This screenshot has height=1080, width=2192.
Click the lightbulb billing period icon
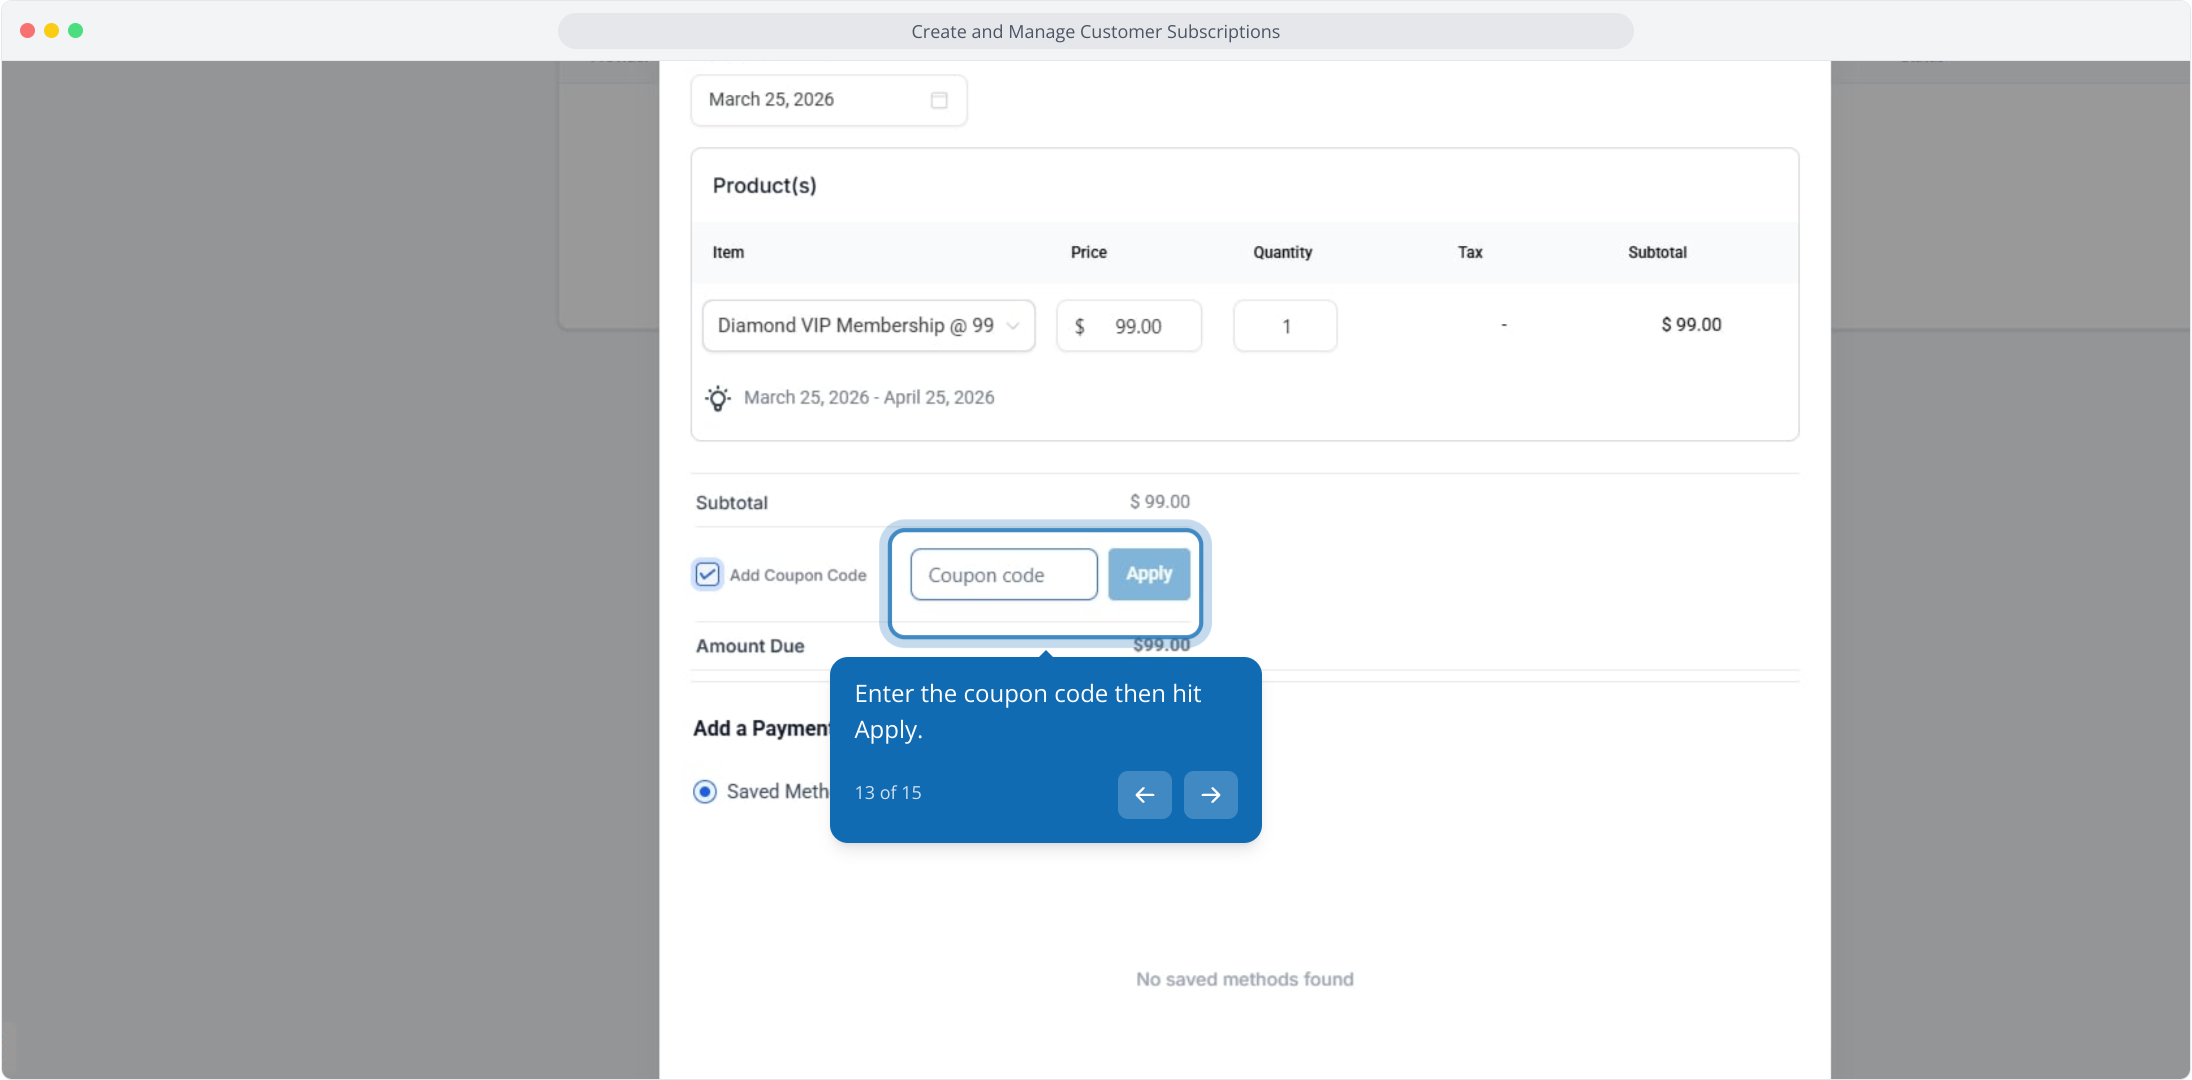coord(717,398)
